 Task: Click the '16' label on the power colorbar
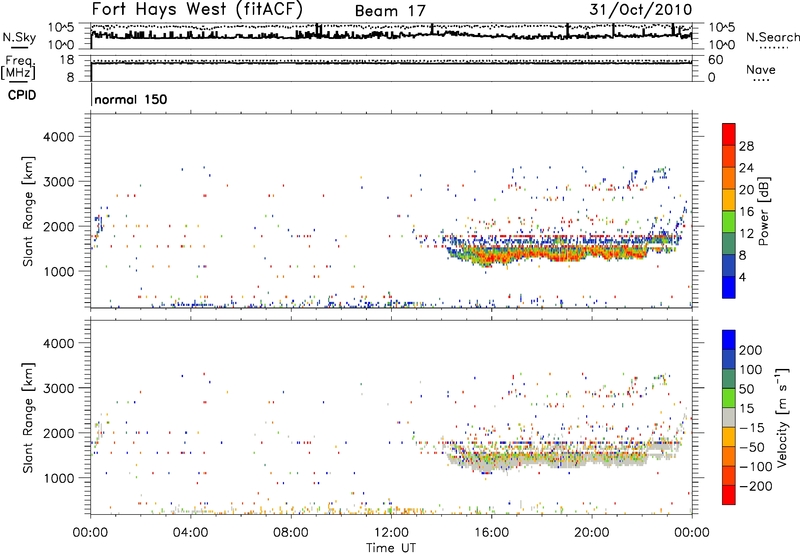click(x=746, y=212)
